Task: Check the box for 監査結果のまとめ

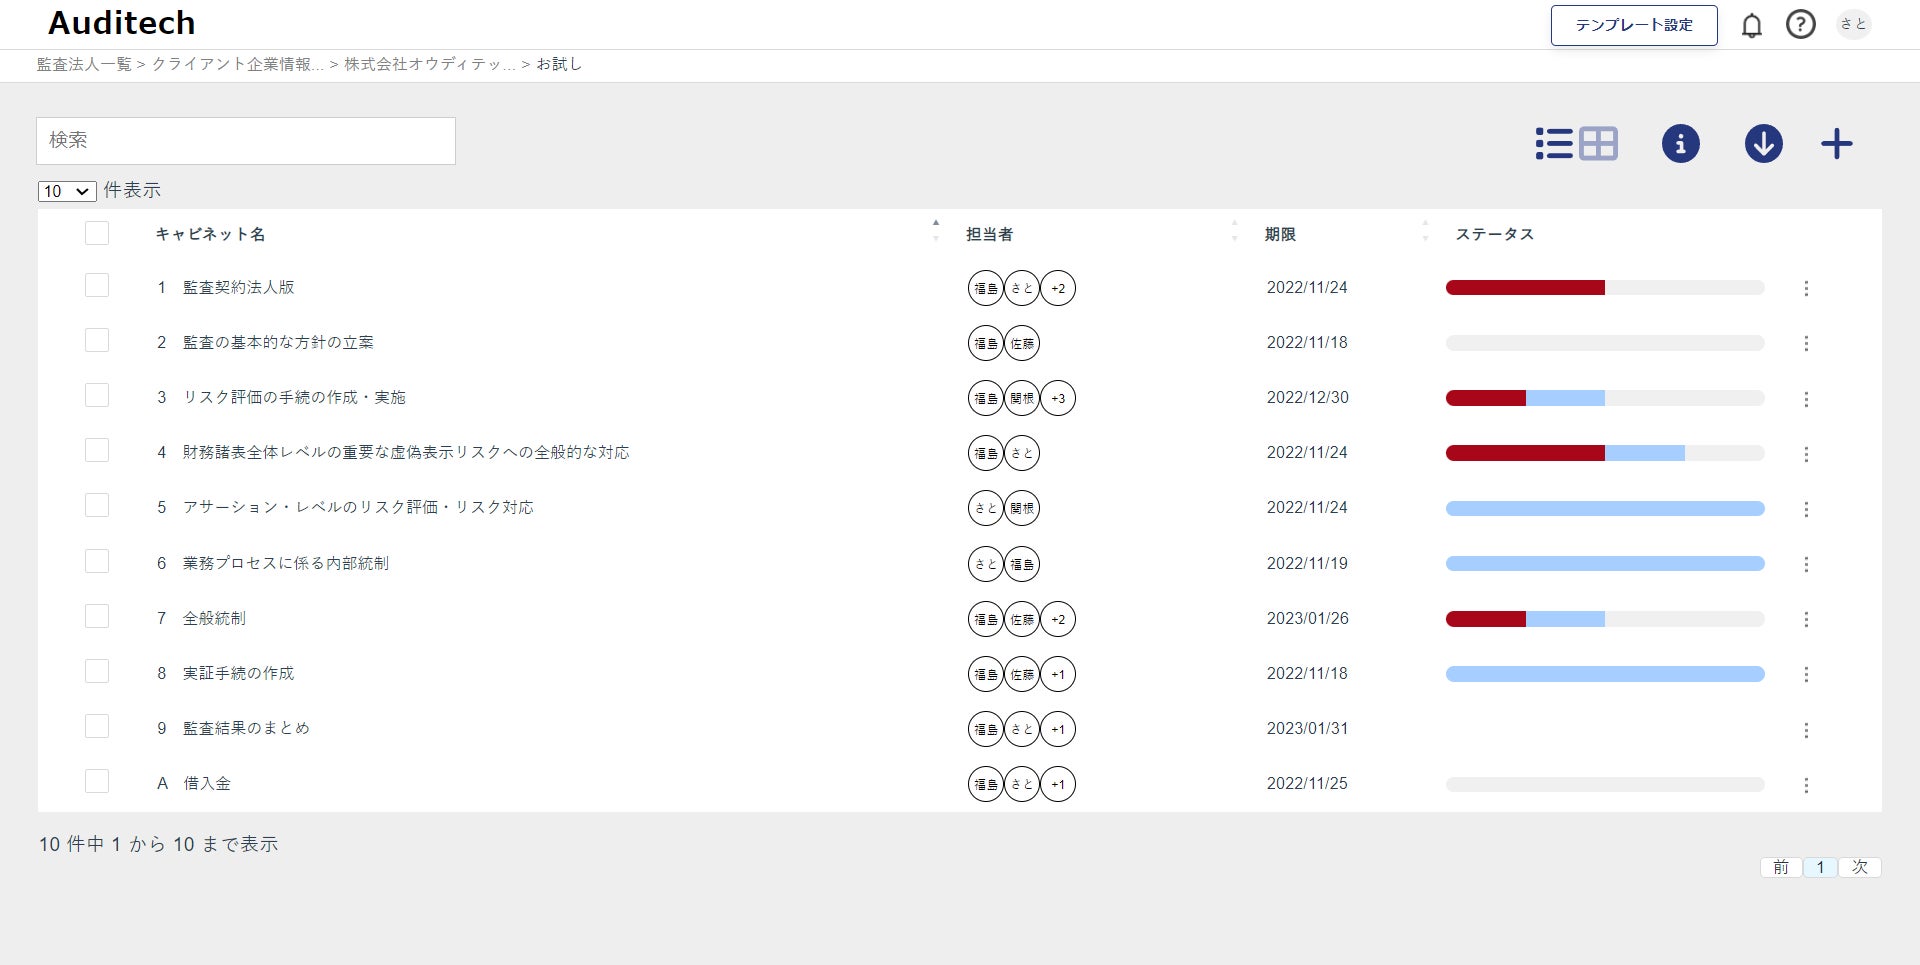Action: click(x=97, y=726)
